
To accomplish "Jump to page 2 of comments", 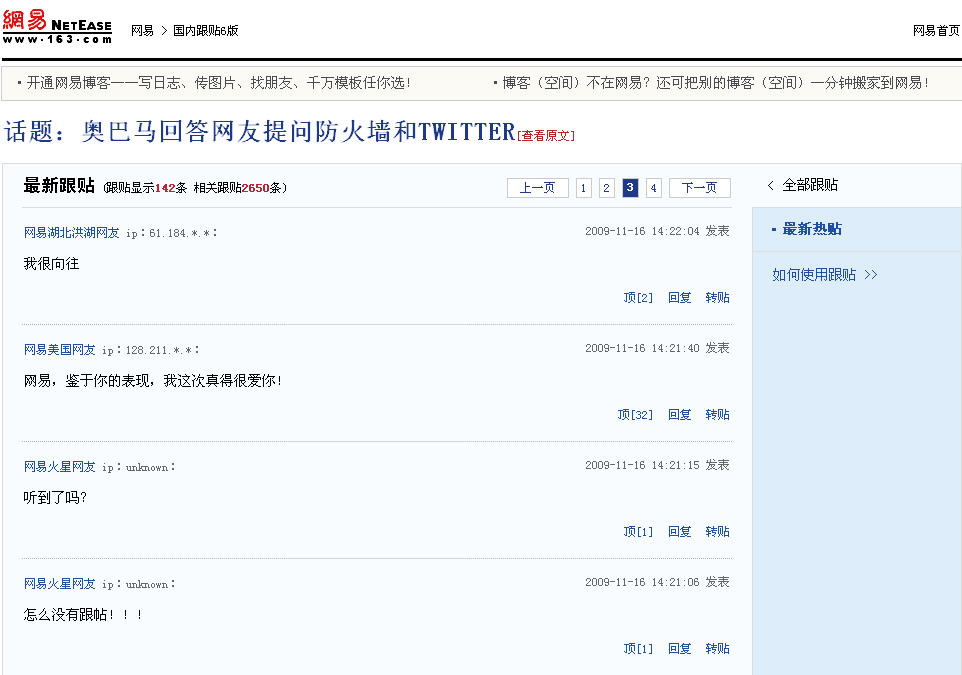I will [x=607, y=188].
